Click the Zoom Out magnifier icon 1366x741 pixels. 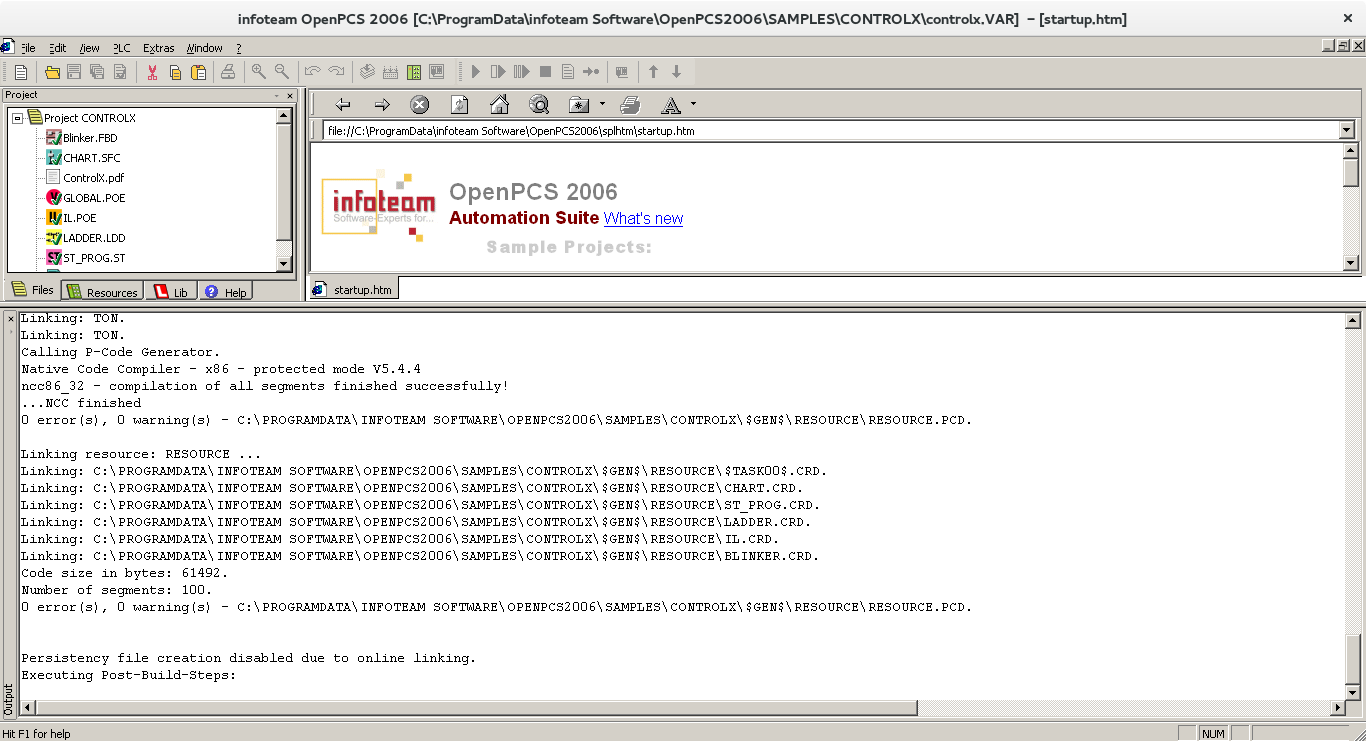(x=282, y=72)
